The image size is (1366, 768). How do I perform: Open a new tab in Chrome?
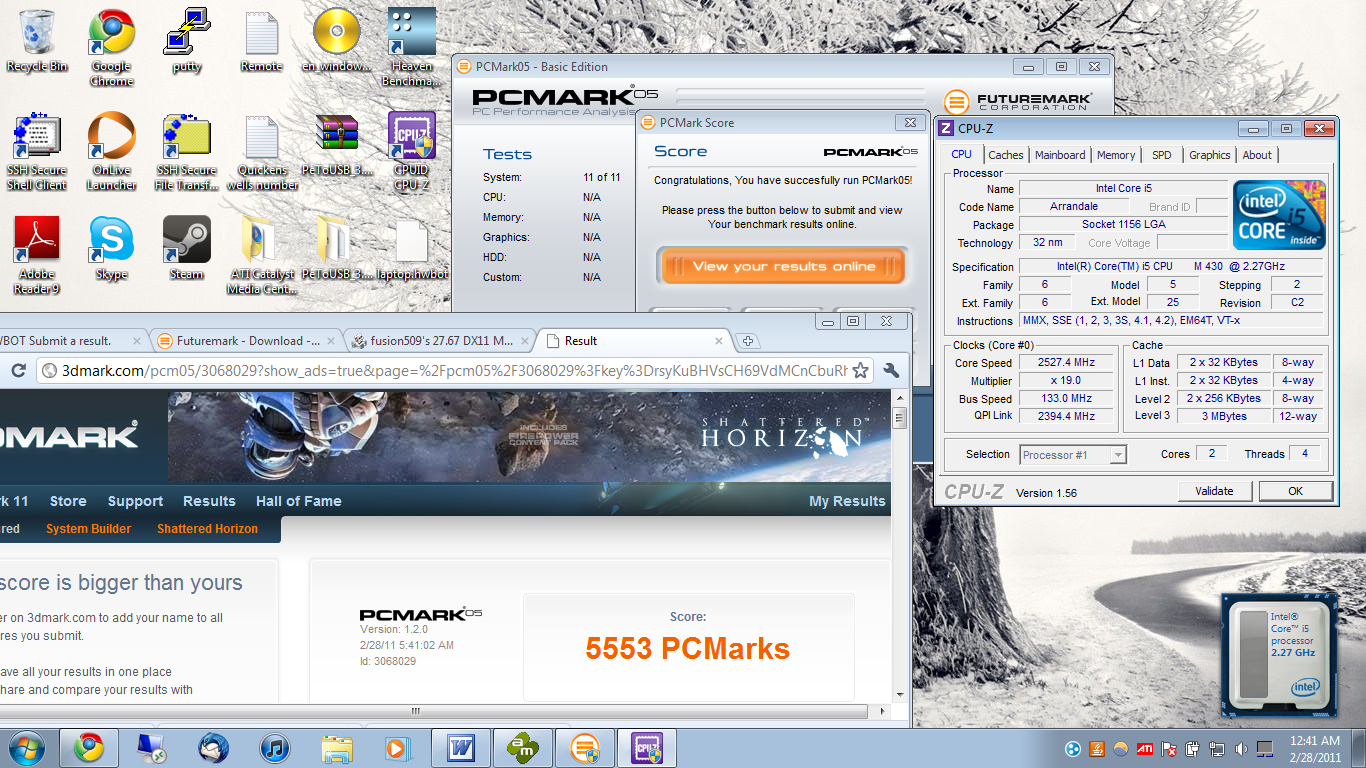[748, 341]
